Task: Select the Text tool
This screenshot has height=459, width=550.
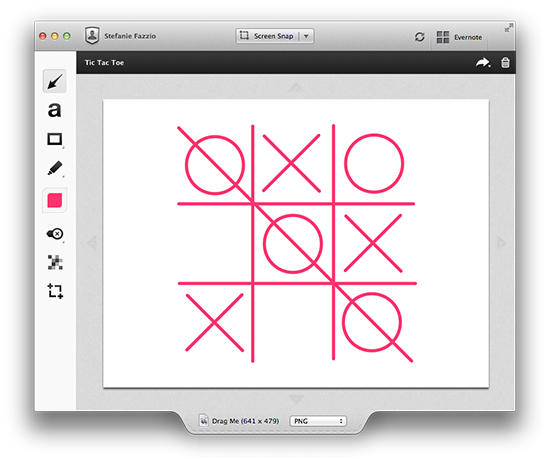Action: point(54,110)
